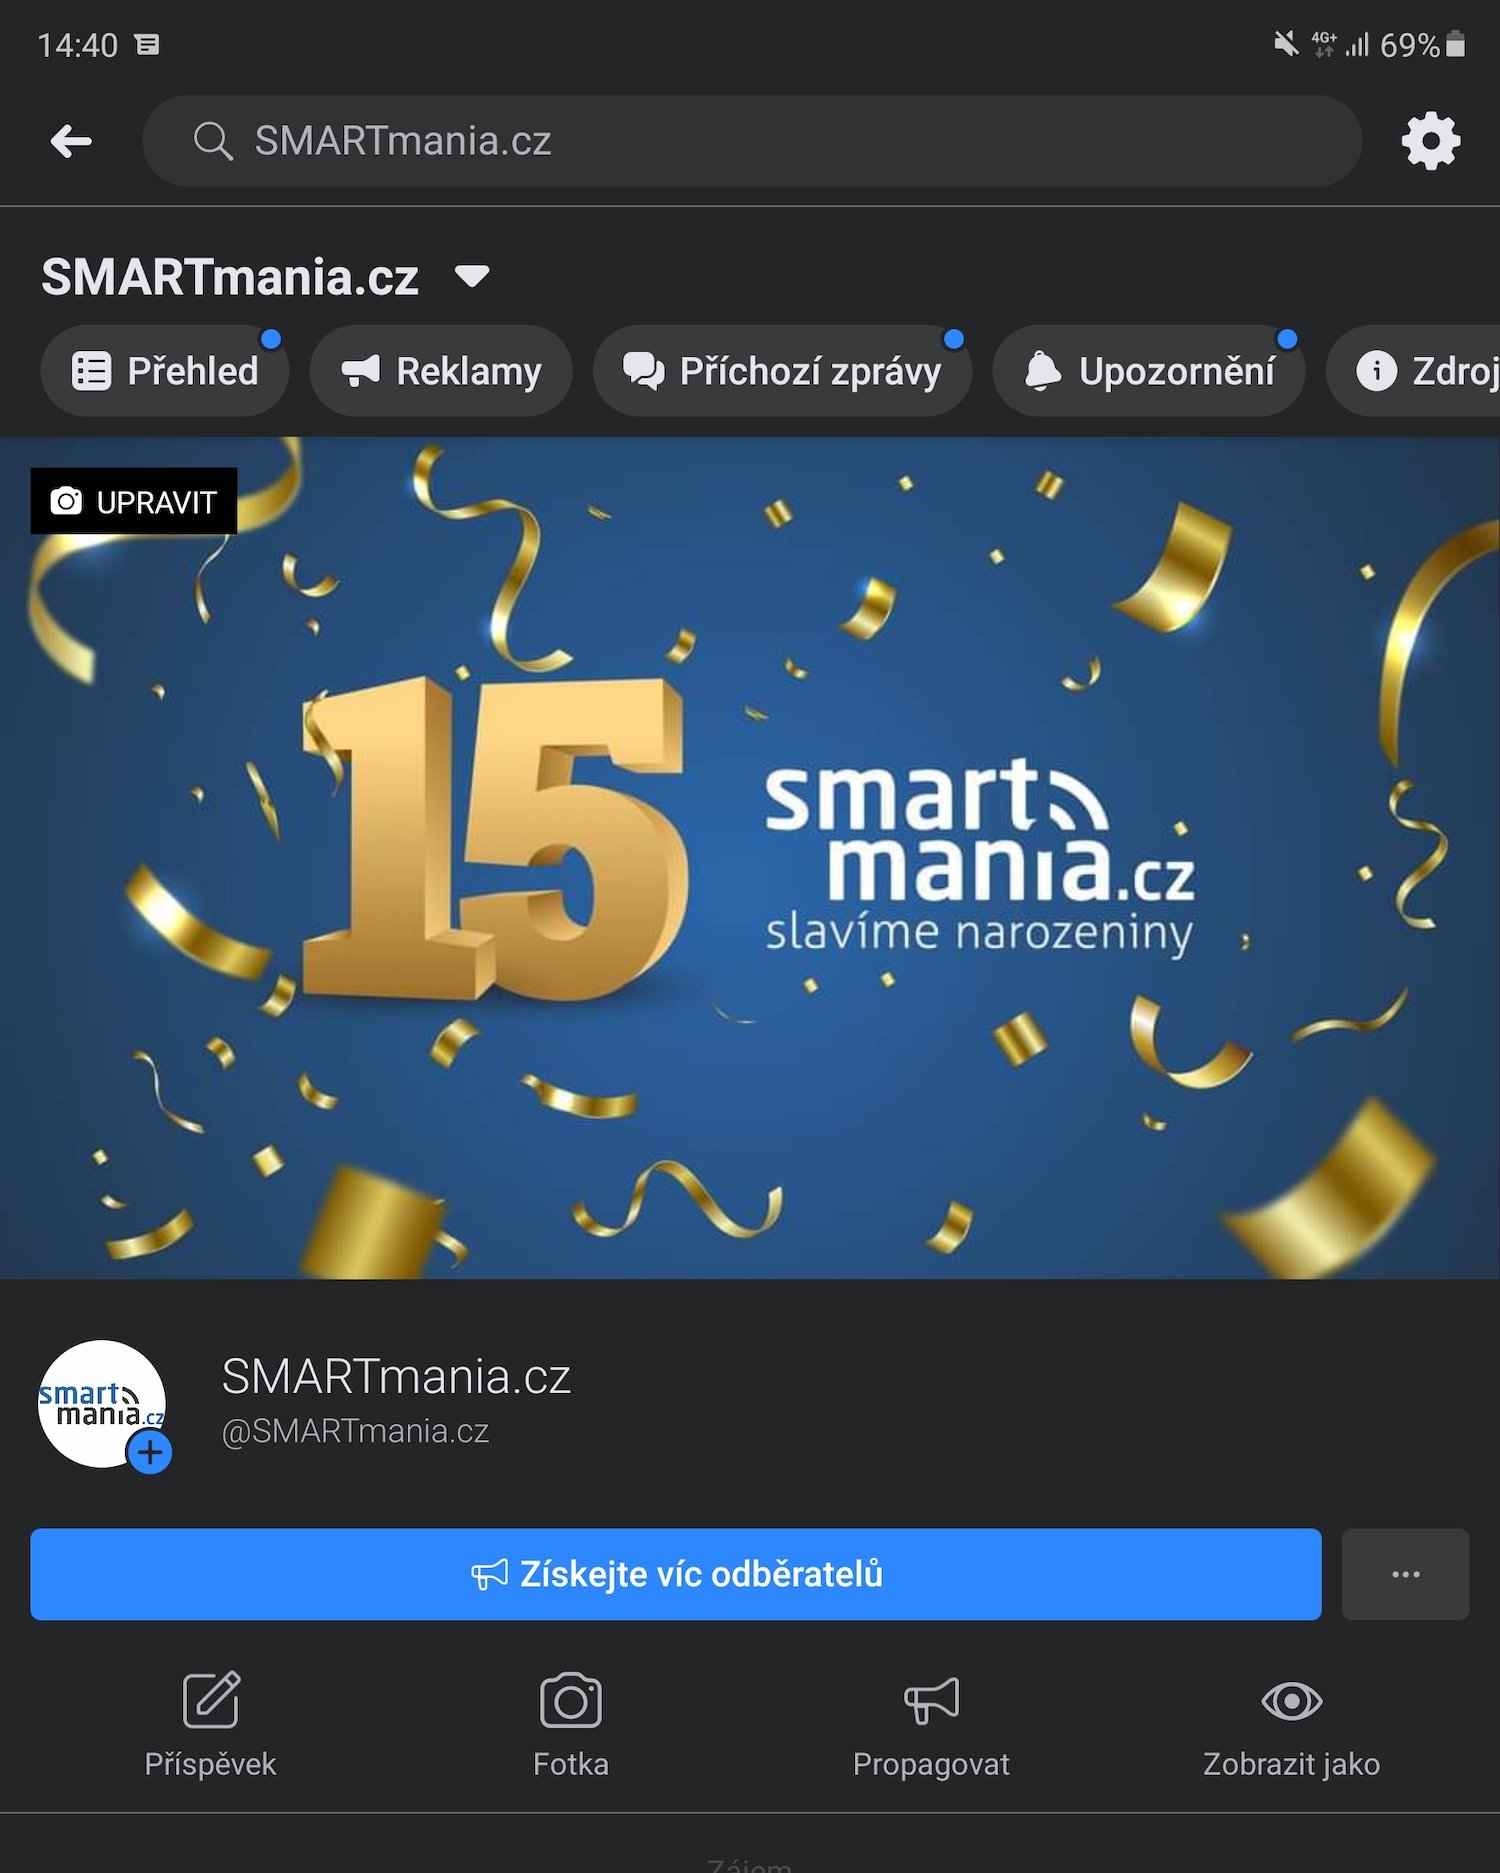Switch to the Přehled tab
This screenshot has height=1873, width=1500.
(165, 371)
